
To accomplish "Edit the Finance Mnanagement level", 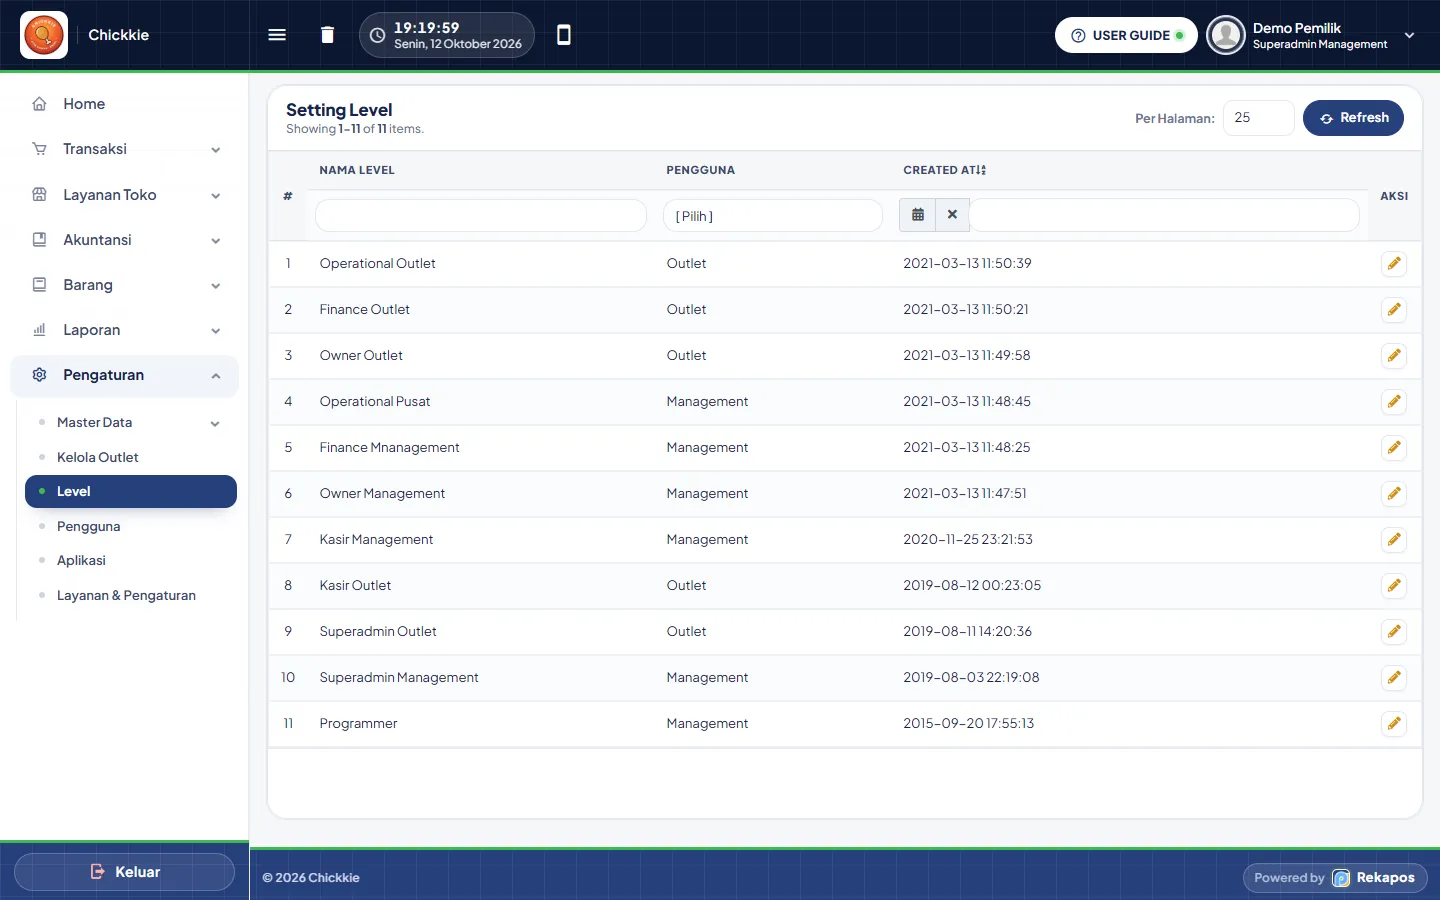I will (x=1394, y=448).
